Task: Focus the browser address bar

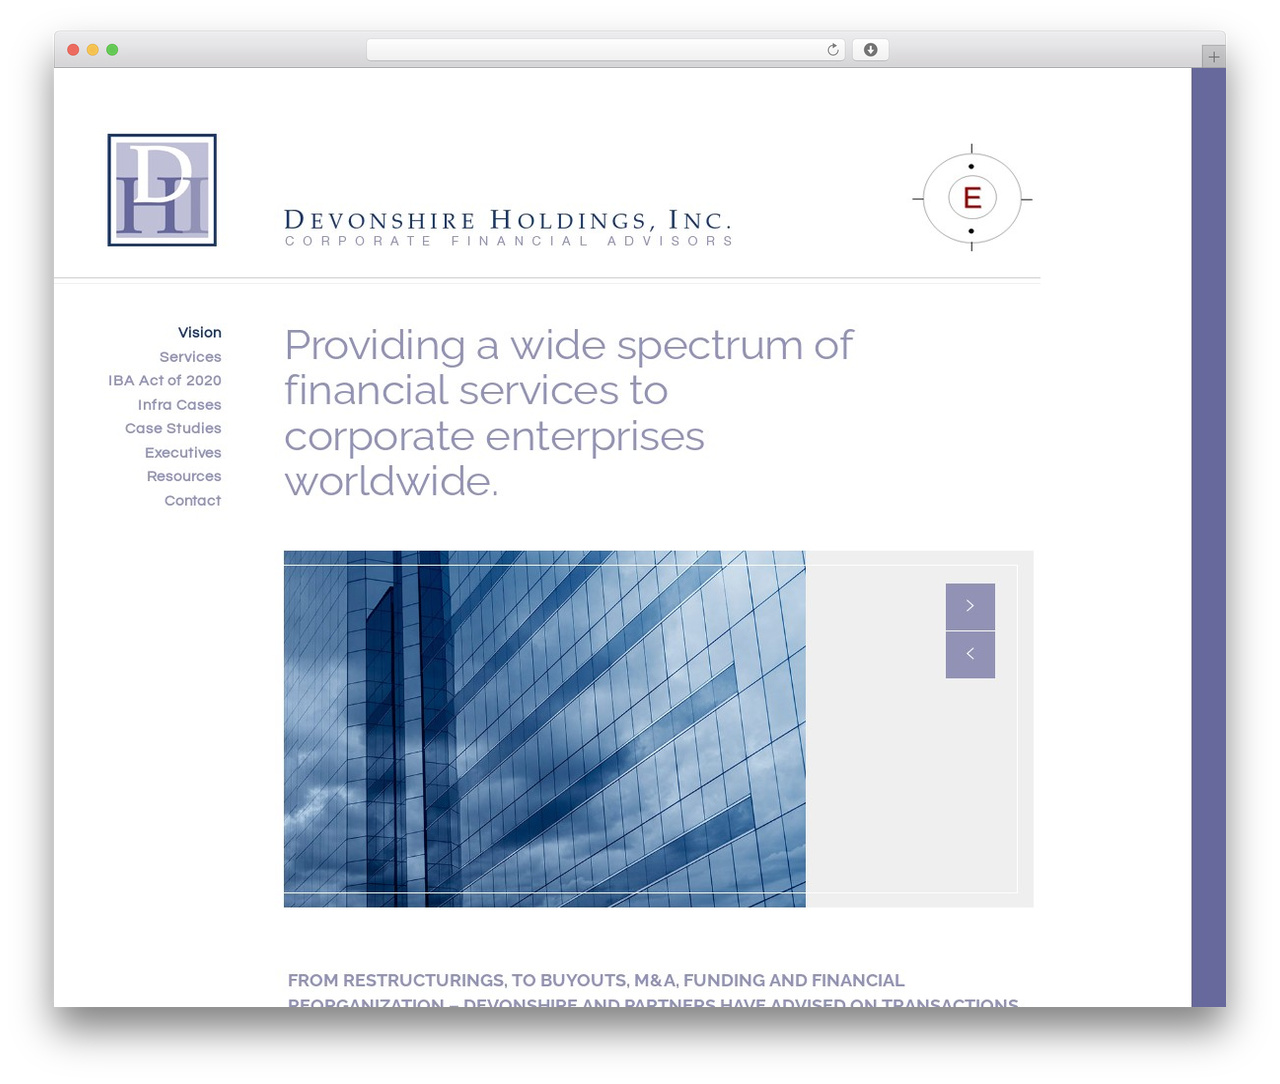Action: pos(605,50)
